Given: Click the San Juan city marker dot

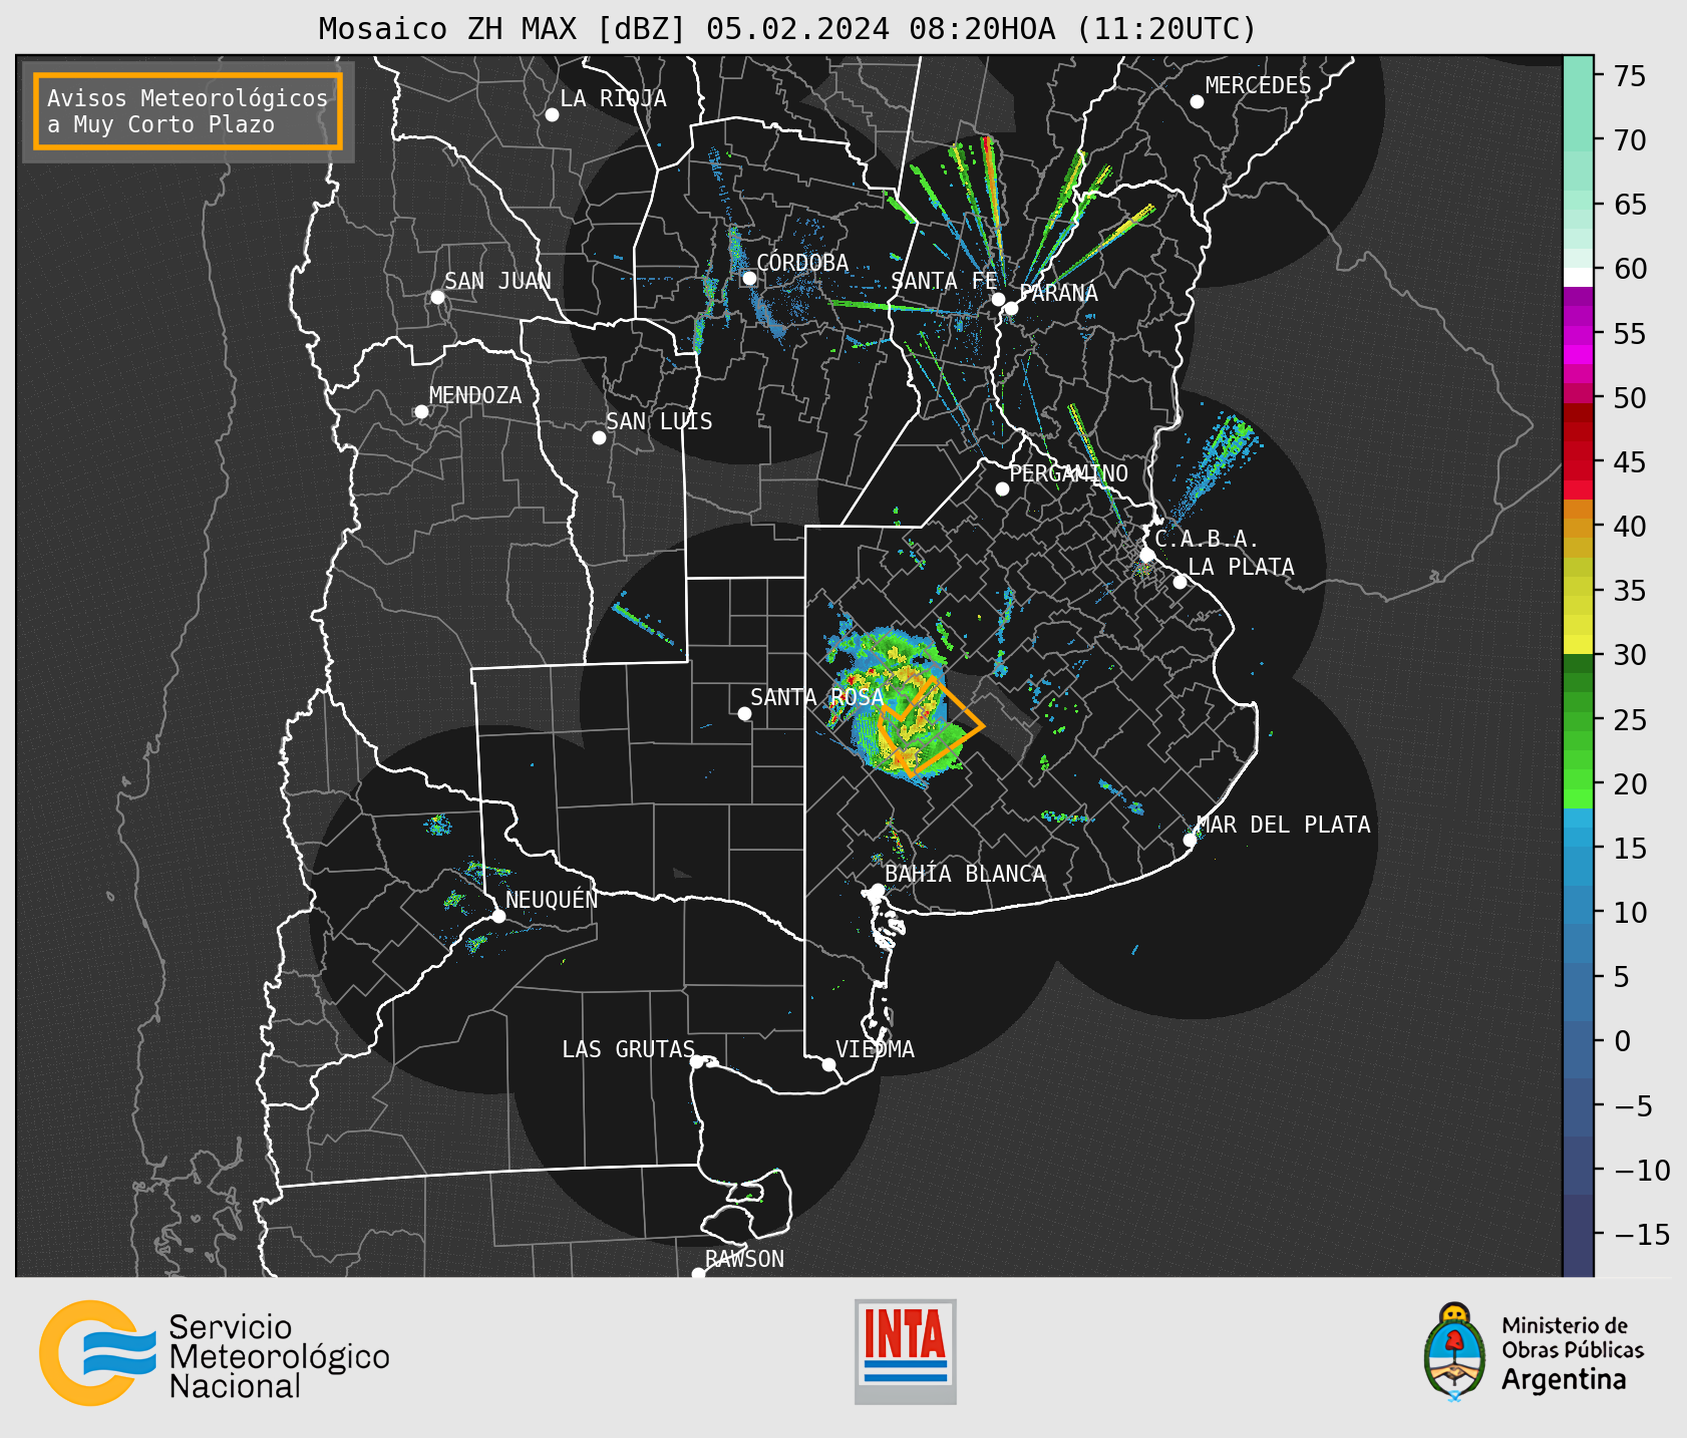Looking at the screenshot, I should click(x=437, y=297).
